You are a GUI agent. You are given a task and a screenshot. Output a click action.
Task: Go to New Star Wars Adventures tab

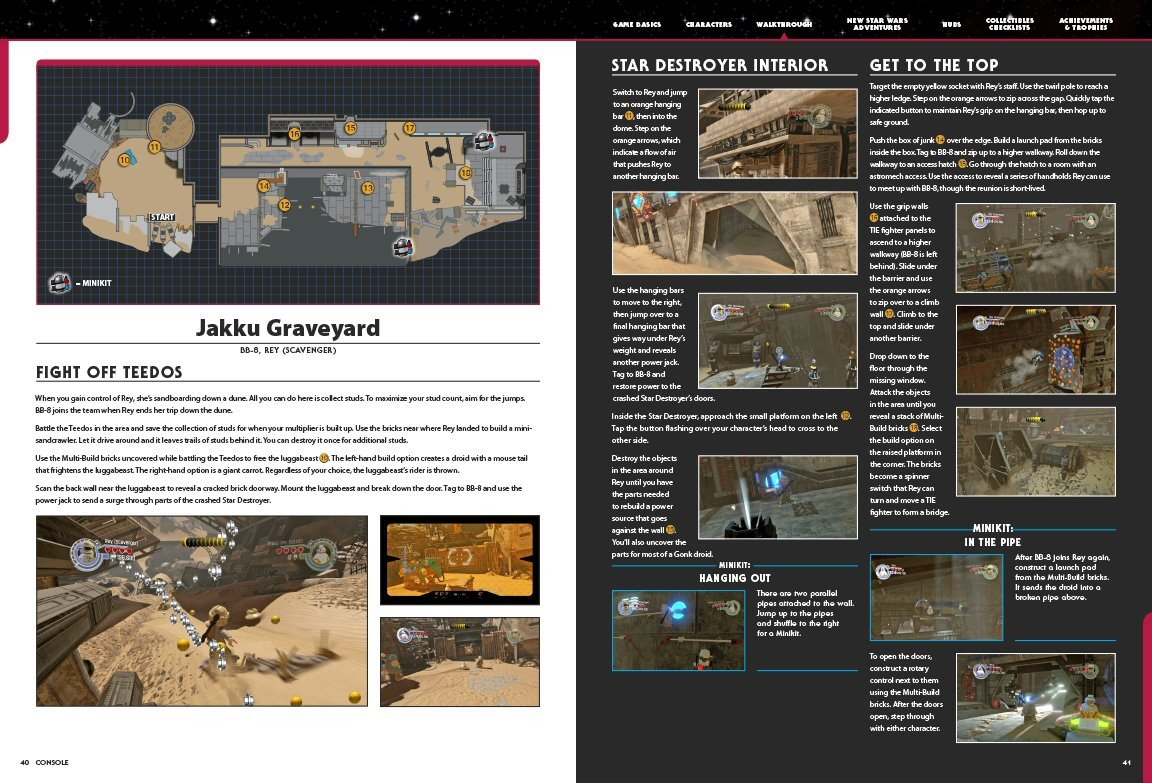pyautogui.click(x=877, y=24)
